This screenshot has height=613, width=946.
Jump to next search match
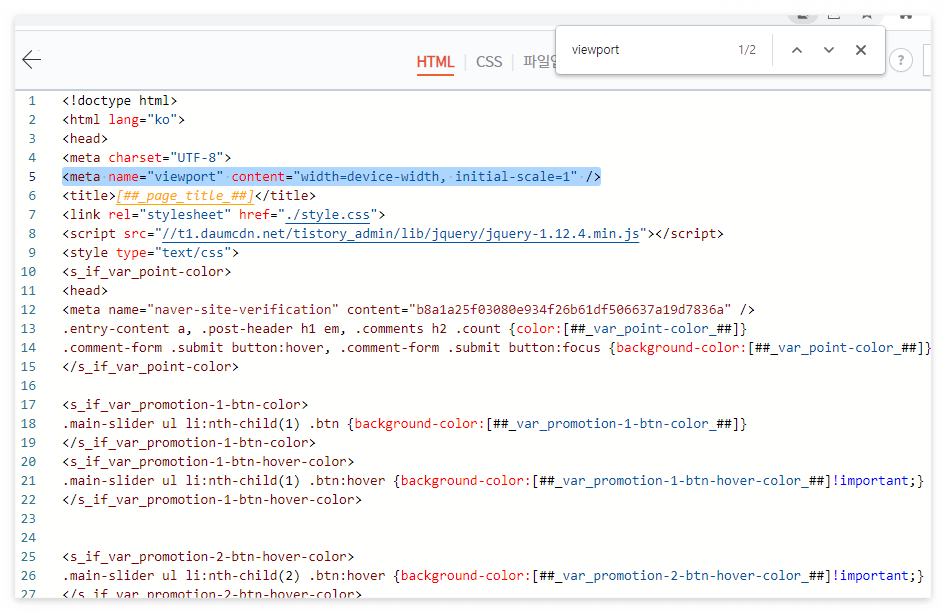pyautogui.click(x=829, y=50)
